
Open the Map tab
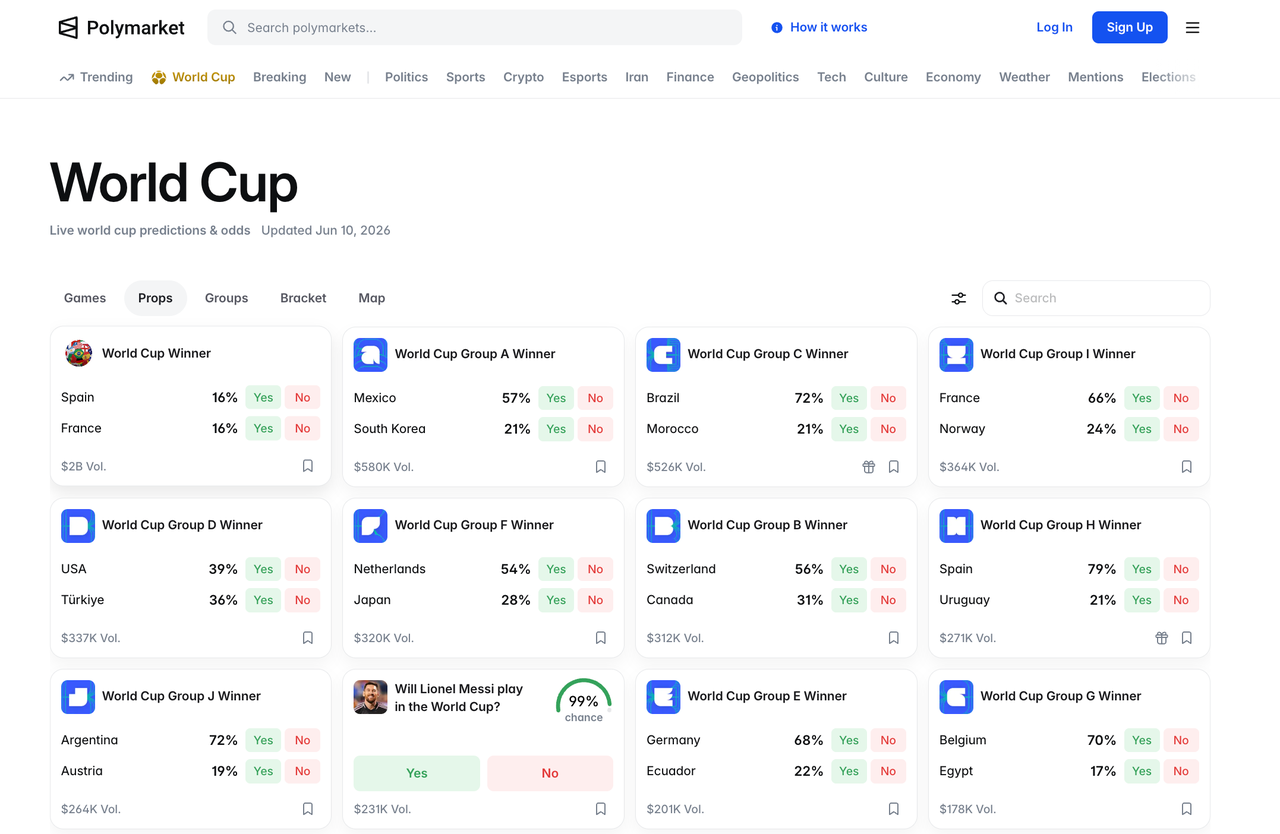(372, 298)
